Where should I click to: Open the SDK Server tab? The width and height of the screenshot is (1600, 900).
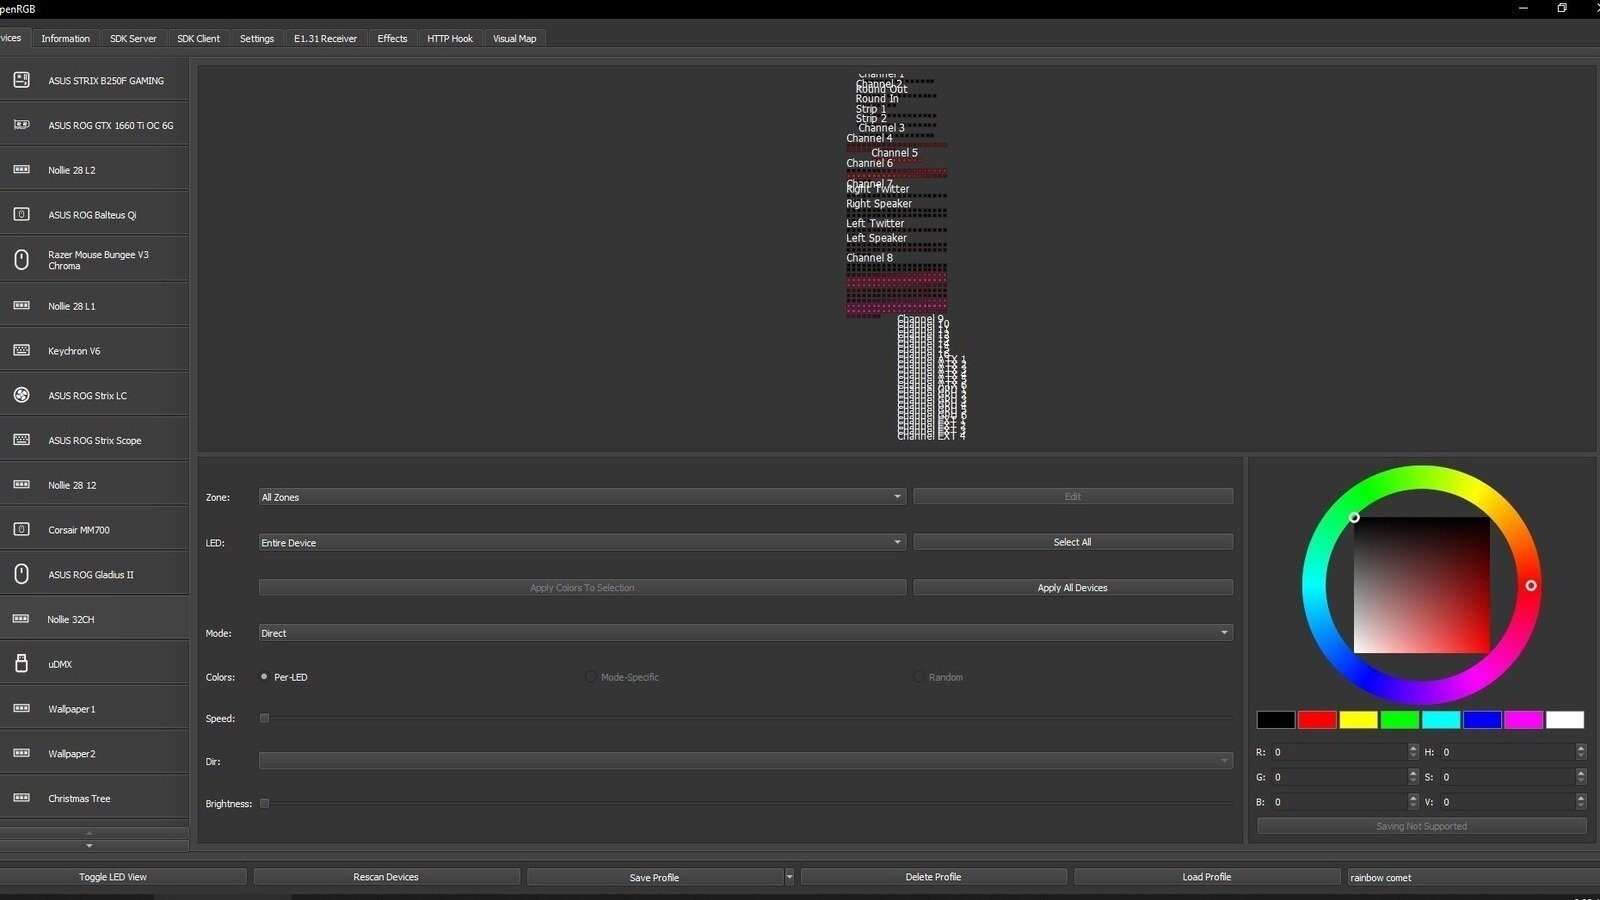coord(133,39)
